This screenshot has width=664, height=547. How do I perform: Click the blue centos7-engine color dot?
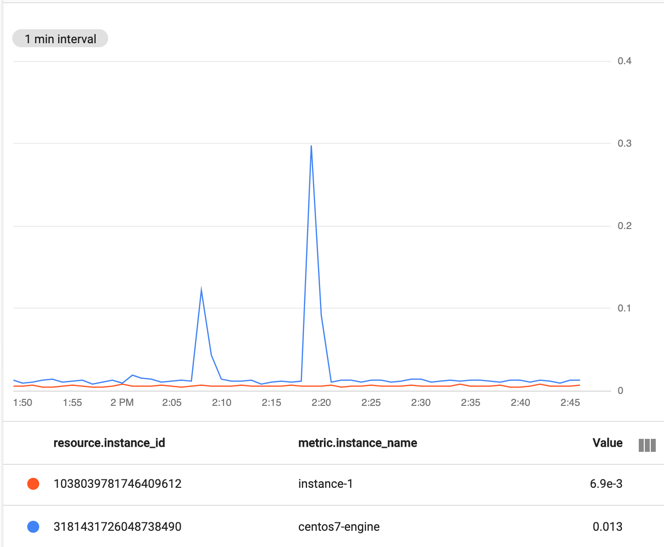(x=33, y=526)
